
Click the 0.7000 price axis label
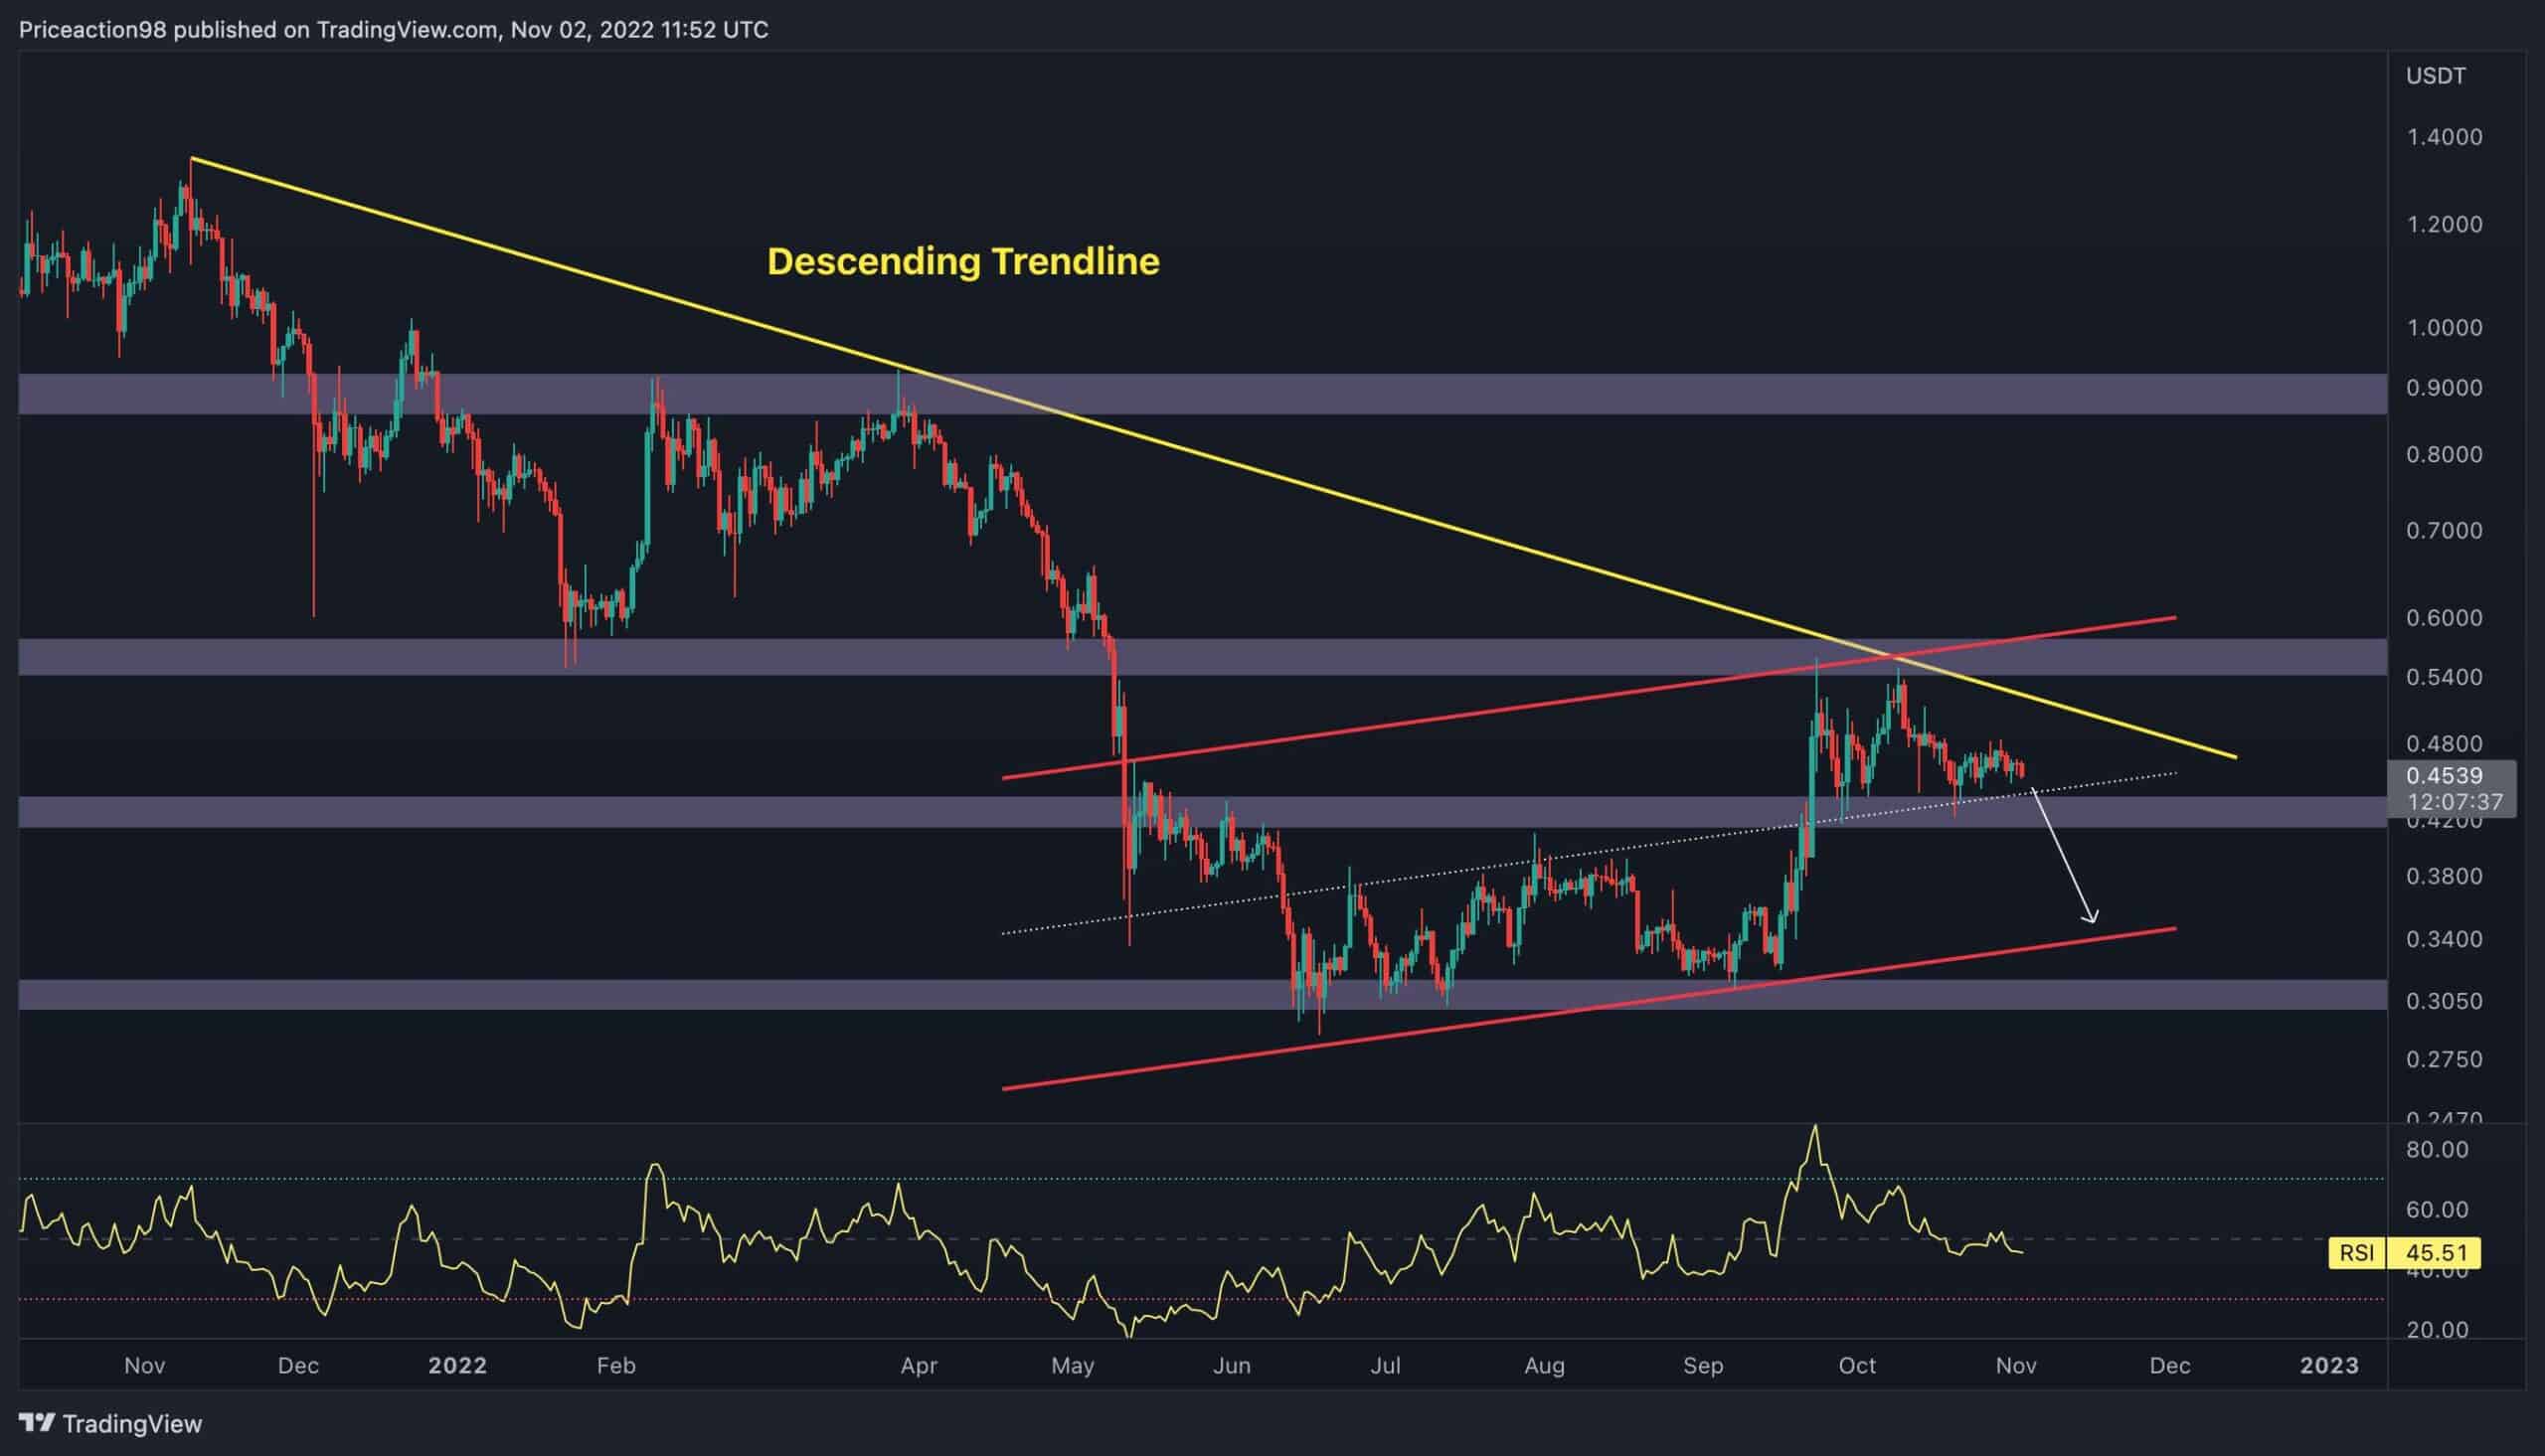tap(2444, 531)
